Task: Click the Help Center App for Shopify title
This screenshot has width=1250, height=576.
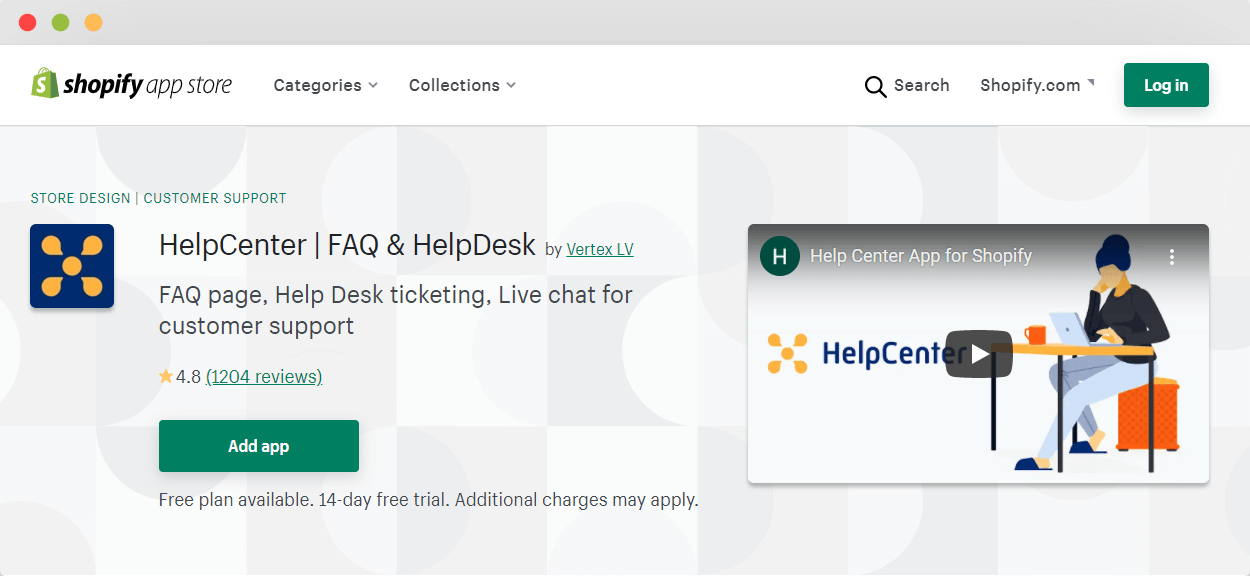Action: point(921,256)
